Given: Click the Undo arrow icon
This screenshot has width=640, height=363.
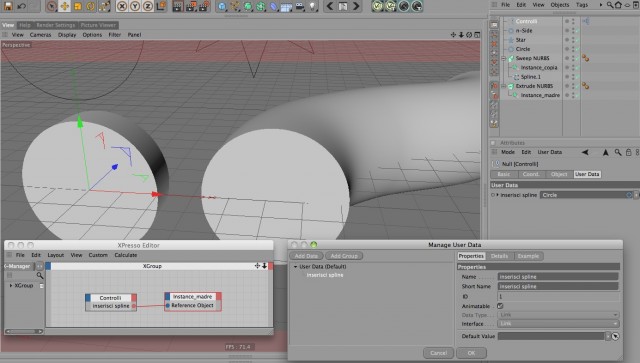Looking at the screenshot, I should pyautogui.click(x=22, y=6).
